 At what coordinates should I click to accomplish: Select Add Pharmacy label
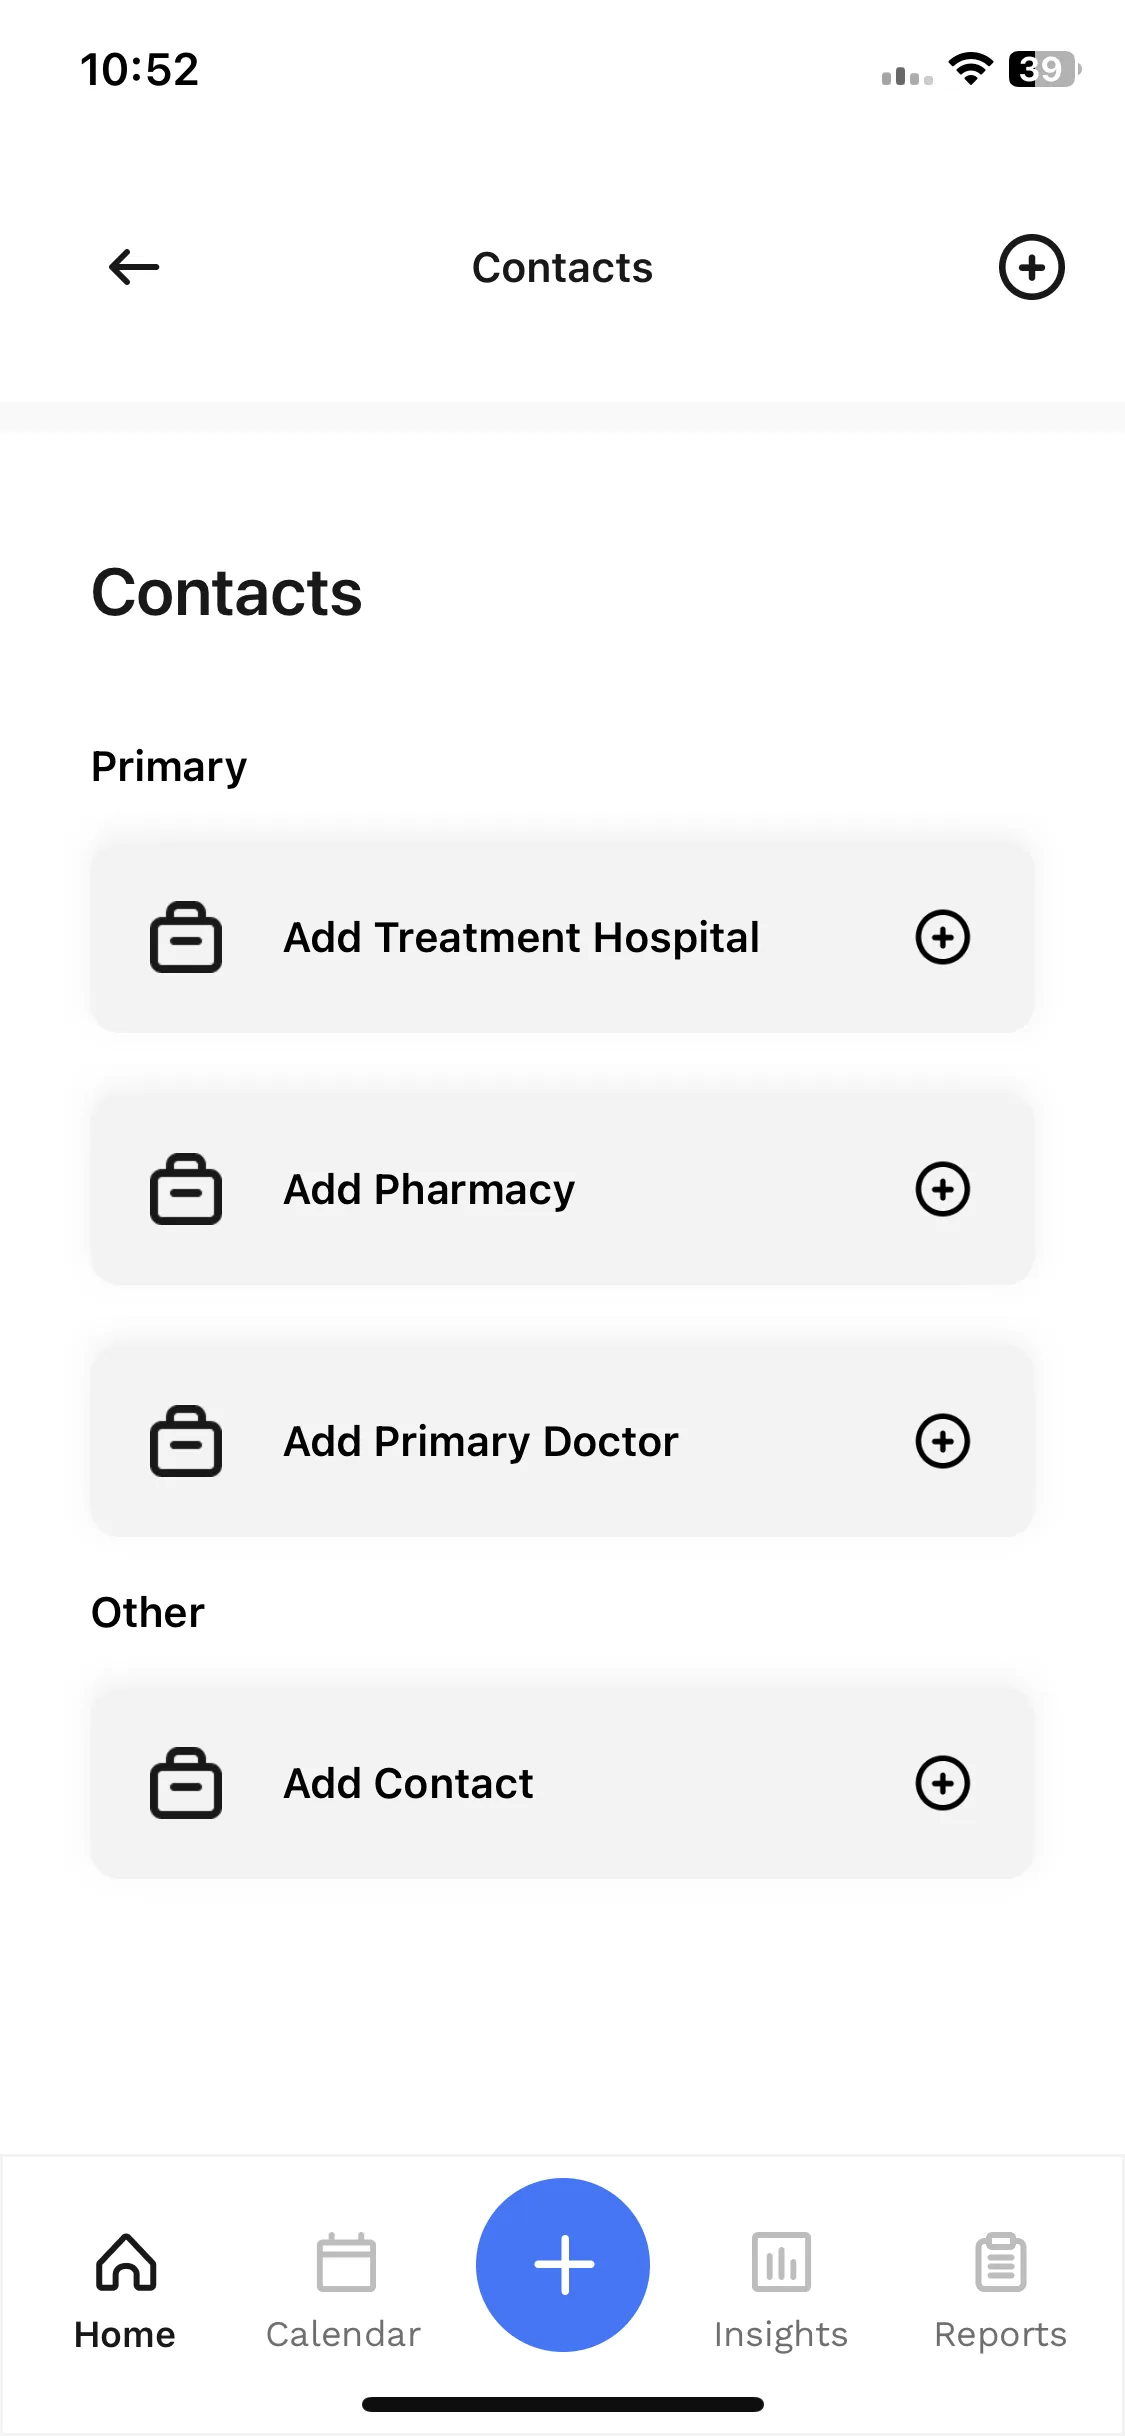(x=429, y=1190)
